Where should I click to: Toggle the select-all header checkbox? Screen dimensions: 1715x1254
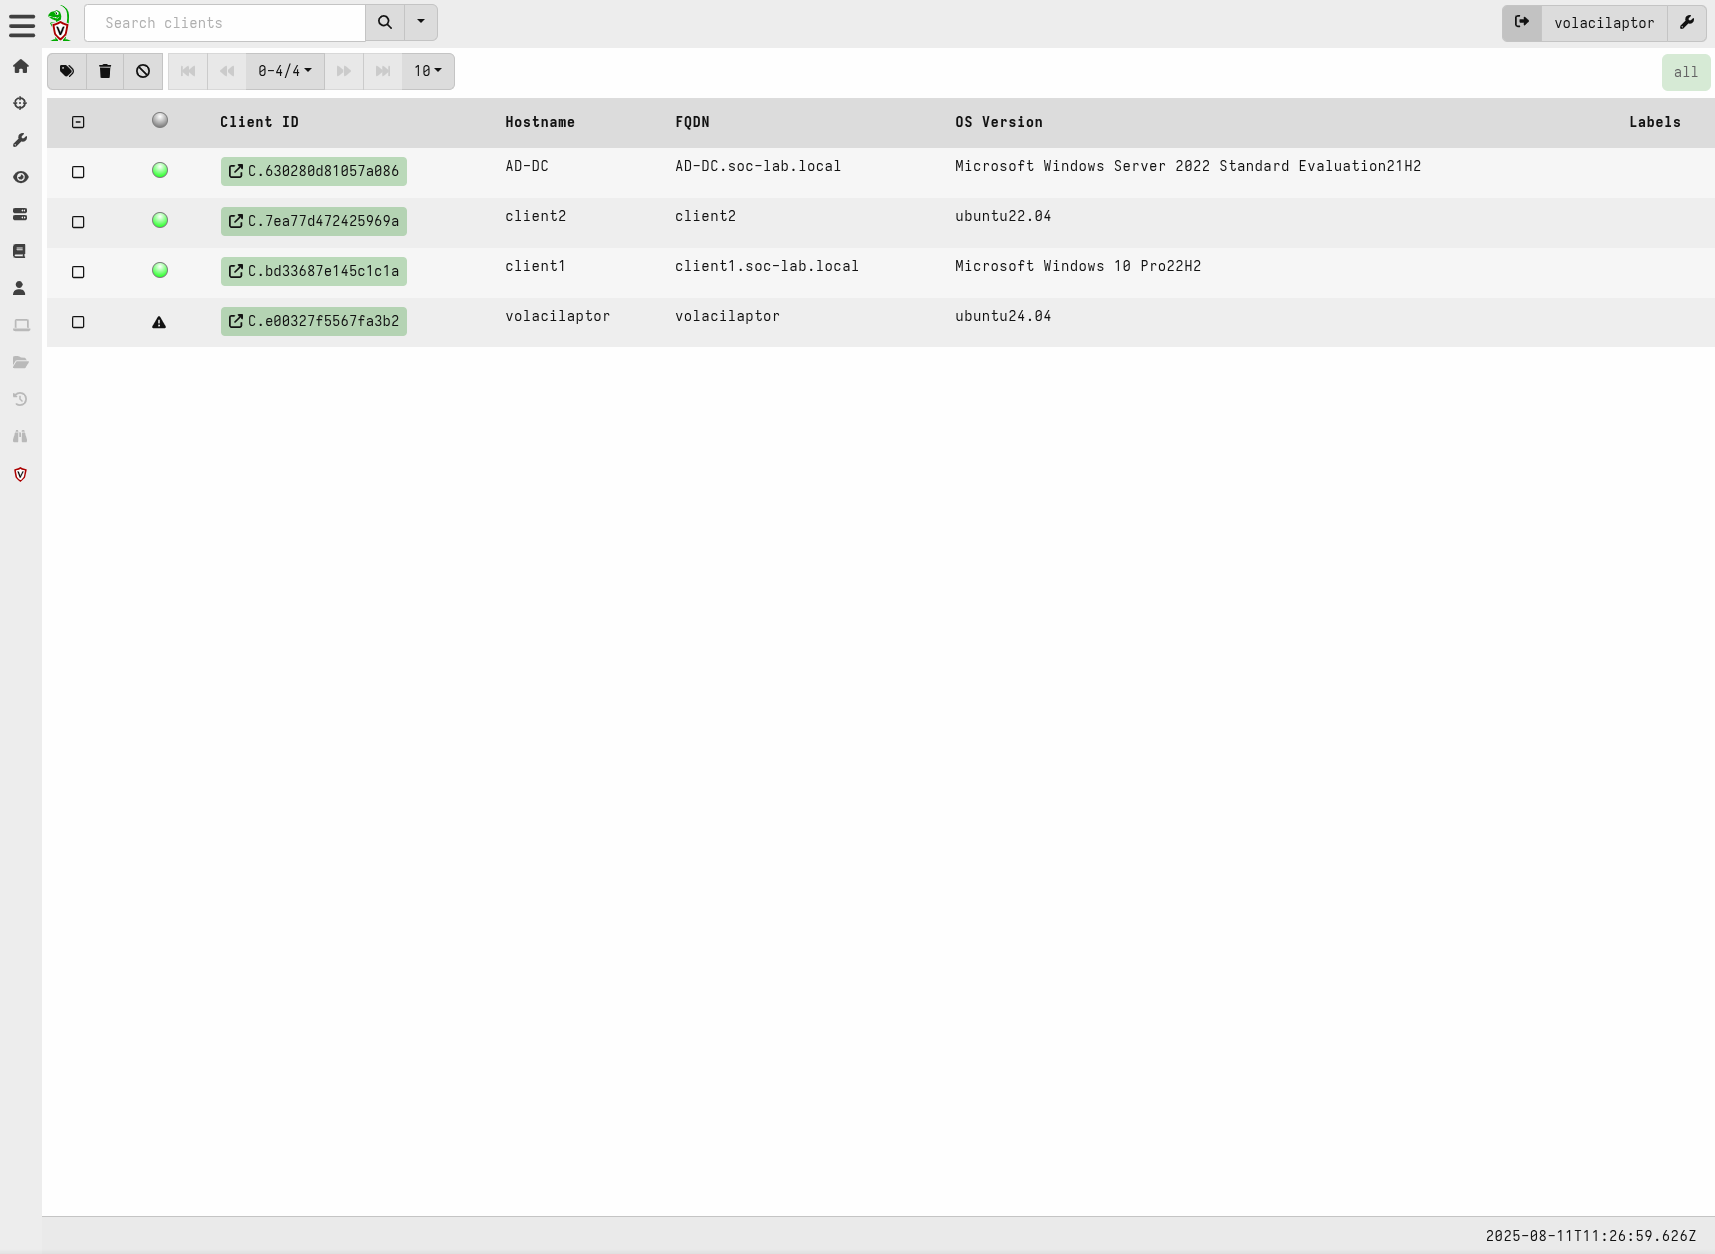coord(78,122)
